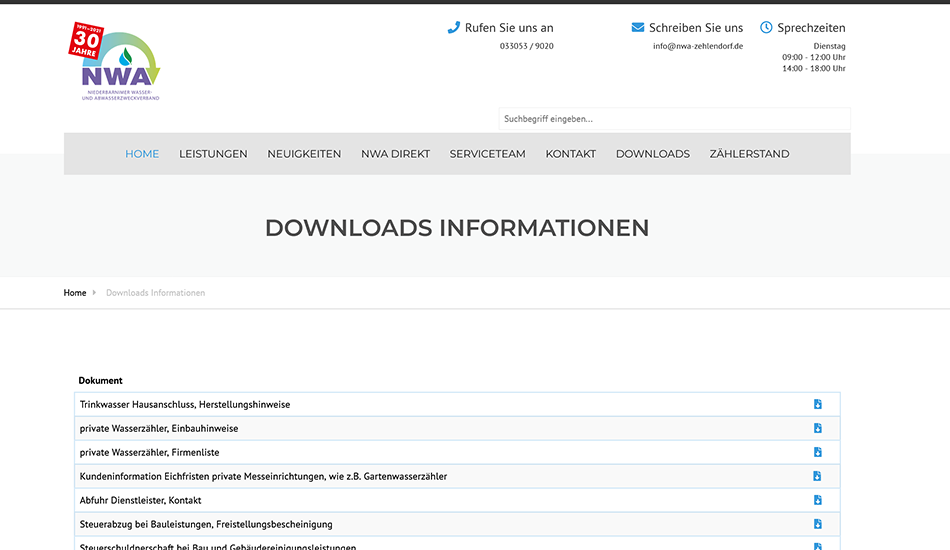Focus the Suchbegriff eingeben search field
Viewport: 950px width, 550px height.
click(673, 119)
